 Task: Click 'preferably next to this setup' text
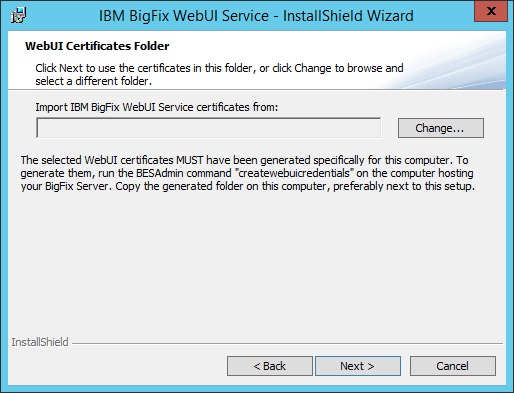404,186
